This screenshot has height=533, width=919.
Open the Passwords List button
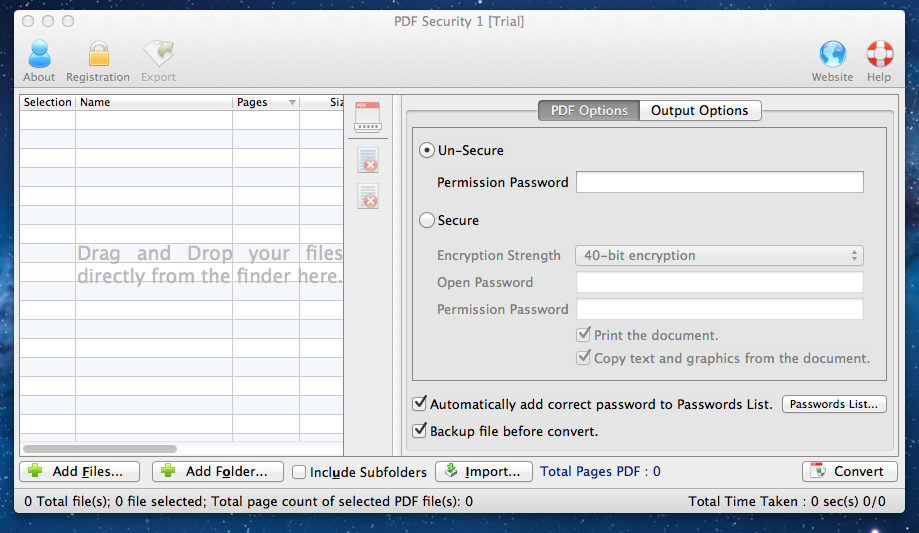pyautogui.click(x=833, y=404)
